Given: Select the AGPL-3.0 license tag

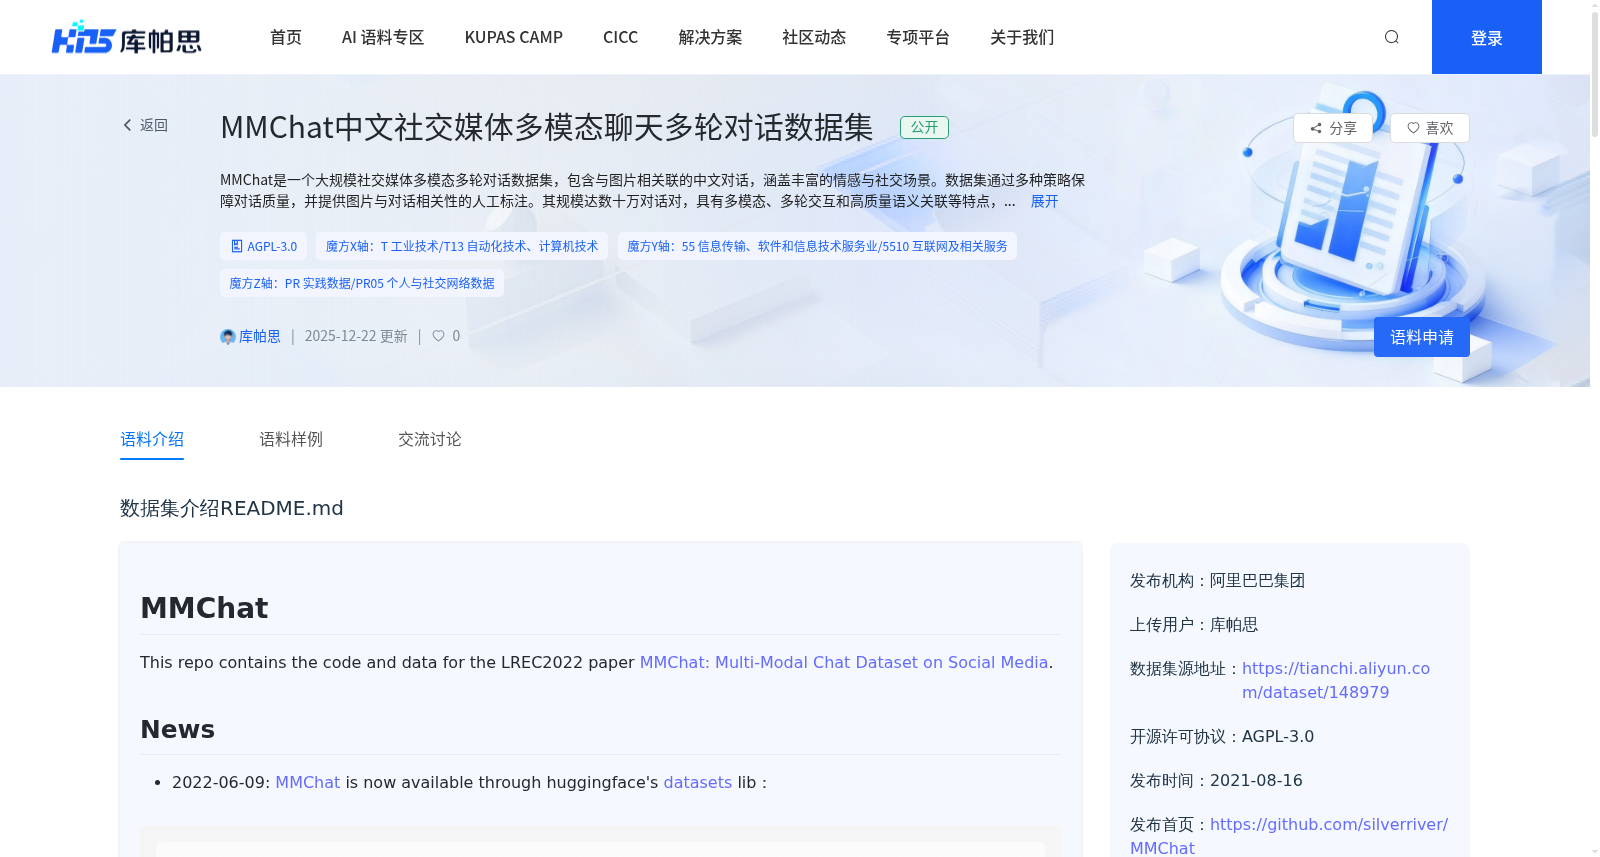Looking at the screenshot, I should [x=264, y=246].
